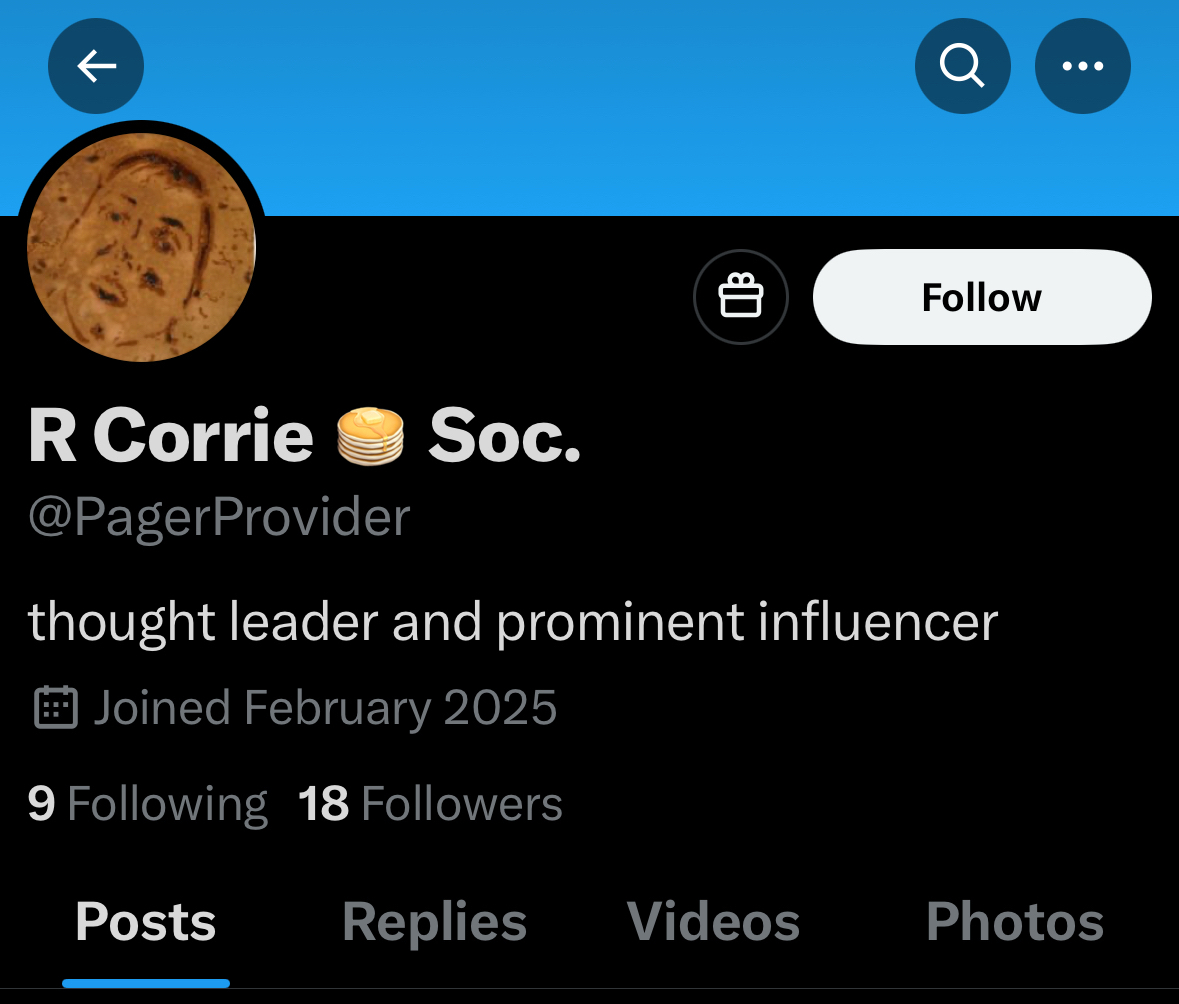Open the three-dot more options menu
This screenshot has width=1179, height=1004.
1082,66
